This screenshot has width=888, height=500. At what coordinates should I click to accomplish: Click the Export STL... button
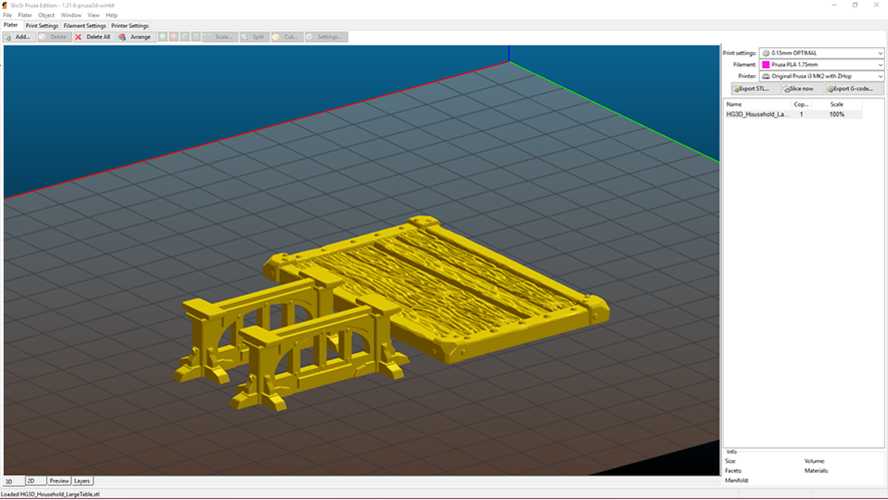(755, 88)
